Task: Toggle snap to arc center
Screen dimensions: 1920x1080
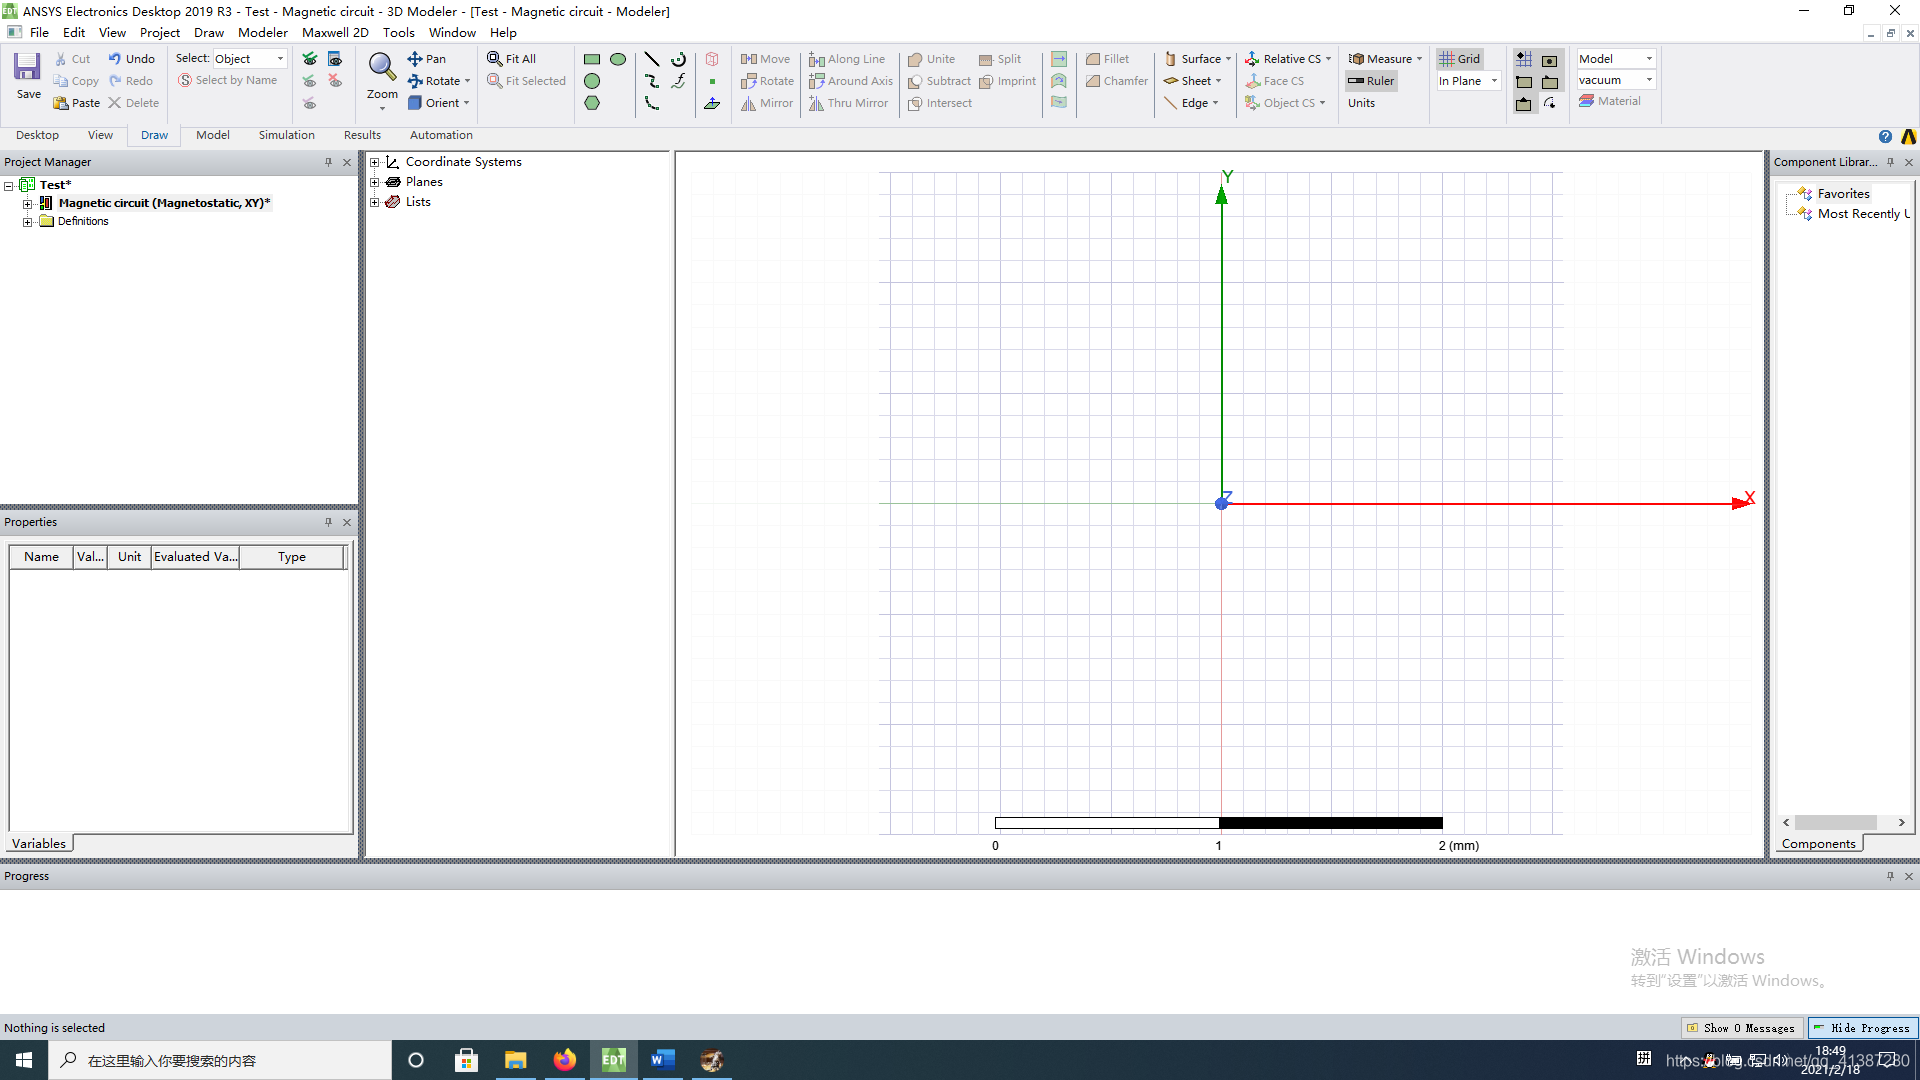Action: (1550, 103)
